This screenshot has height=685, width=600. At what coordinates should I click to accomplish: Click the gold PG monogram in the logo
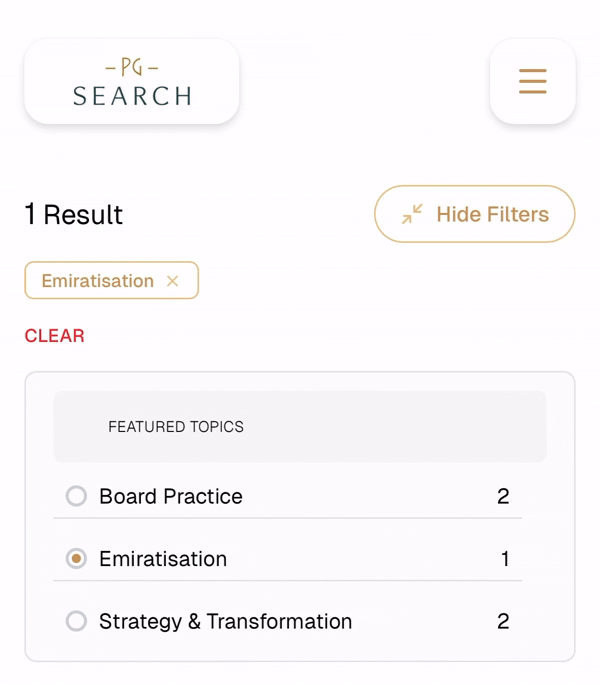tap(131, 68)
